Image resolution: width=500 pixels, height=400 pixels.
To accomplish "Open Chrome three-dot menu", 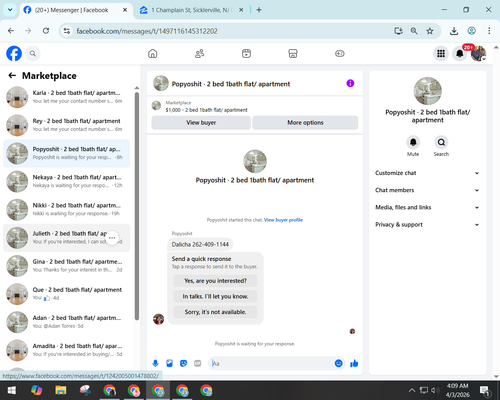I will (x=489, y=31).
